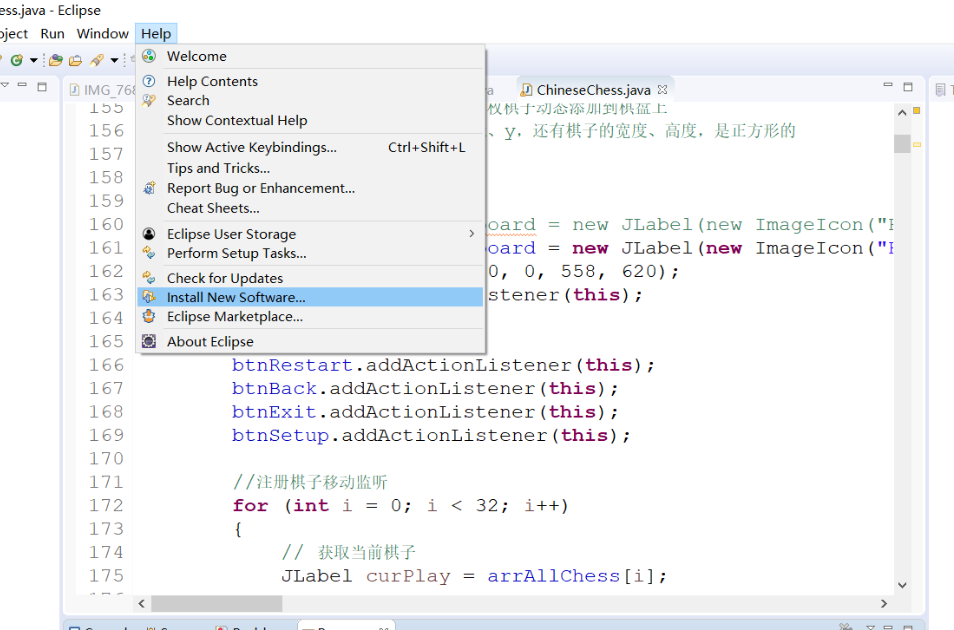Viewport: 954px width, 630px height.
Task: Click the Check for Updates icon
Action: click(149, 278)
